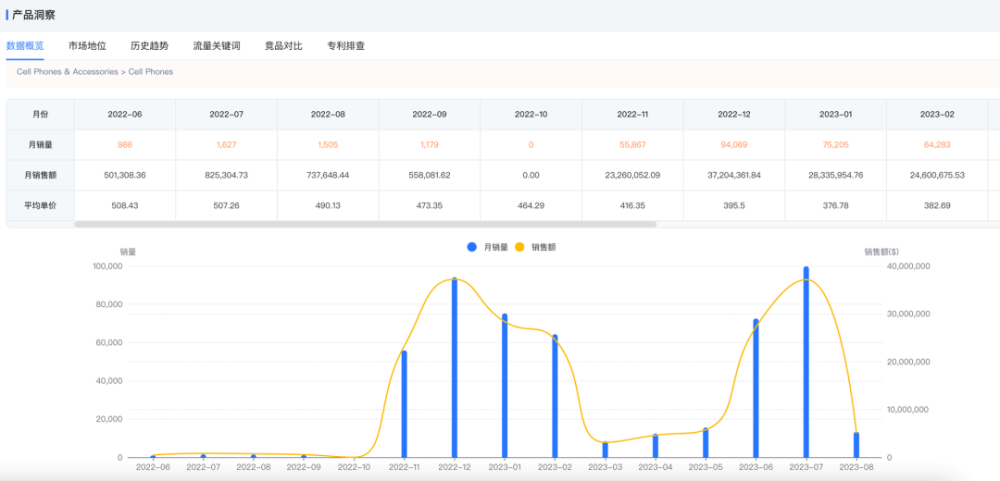
Task: Go to the 竞品对比 tab
Action: (283, 46)
